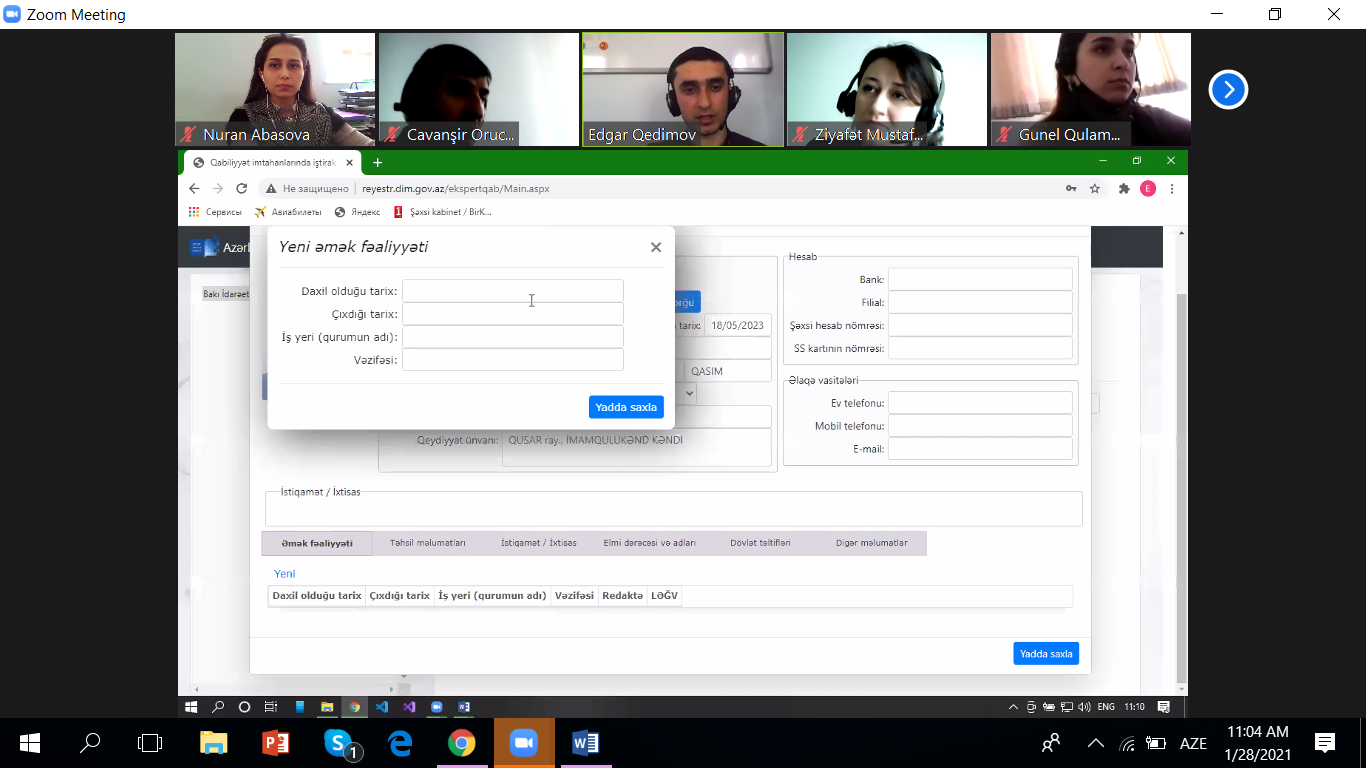Click the Yeni link above table
This screenshot has width=1366, height=768.
pos(285,574)
